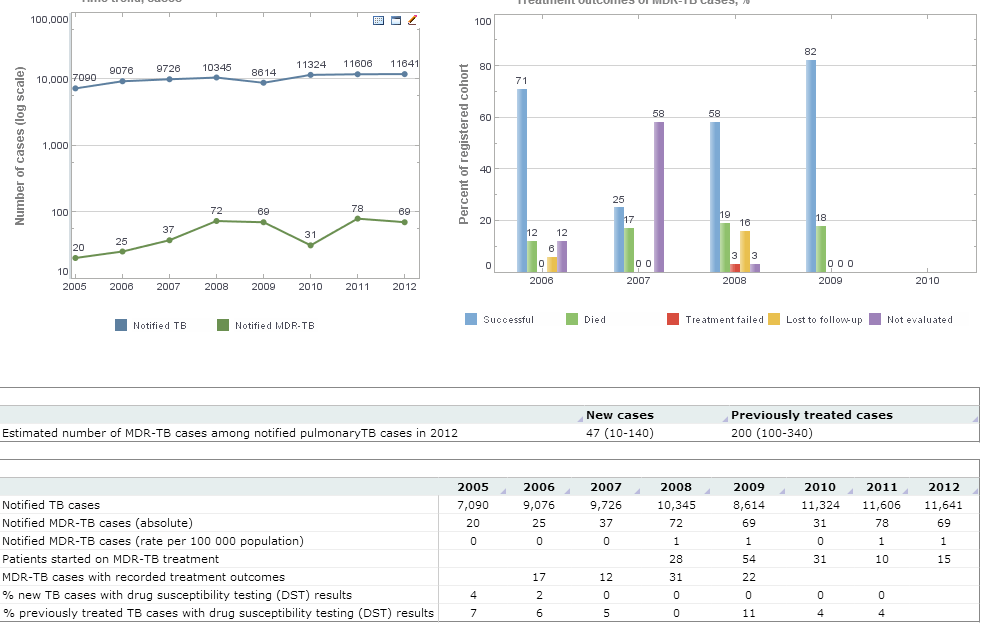This screenshot has height=636, width=991.
Task: Click the 2012 column header in yearly table
Action: [944, 487]
